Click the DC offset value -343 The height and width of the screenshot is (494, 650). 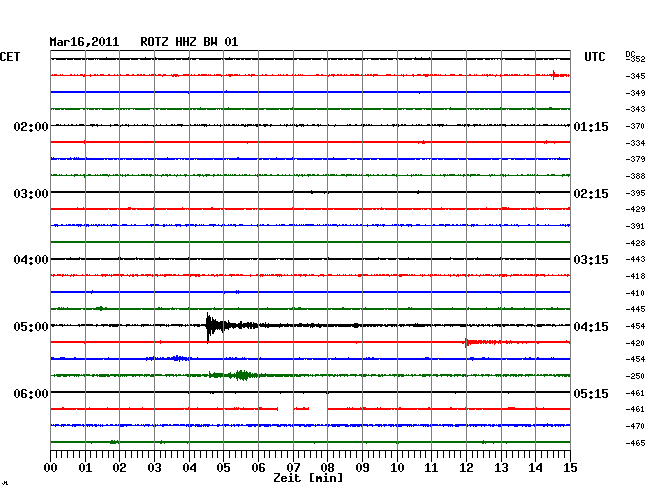pyautogui.click(x=635, y=109)
